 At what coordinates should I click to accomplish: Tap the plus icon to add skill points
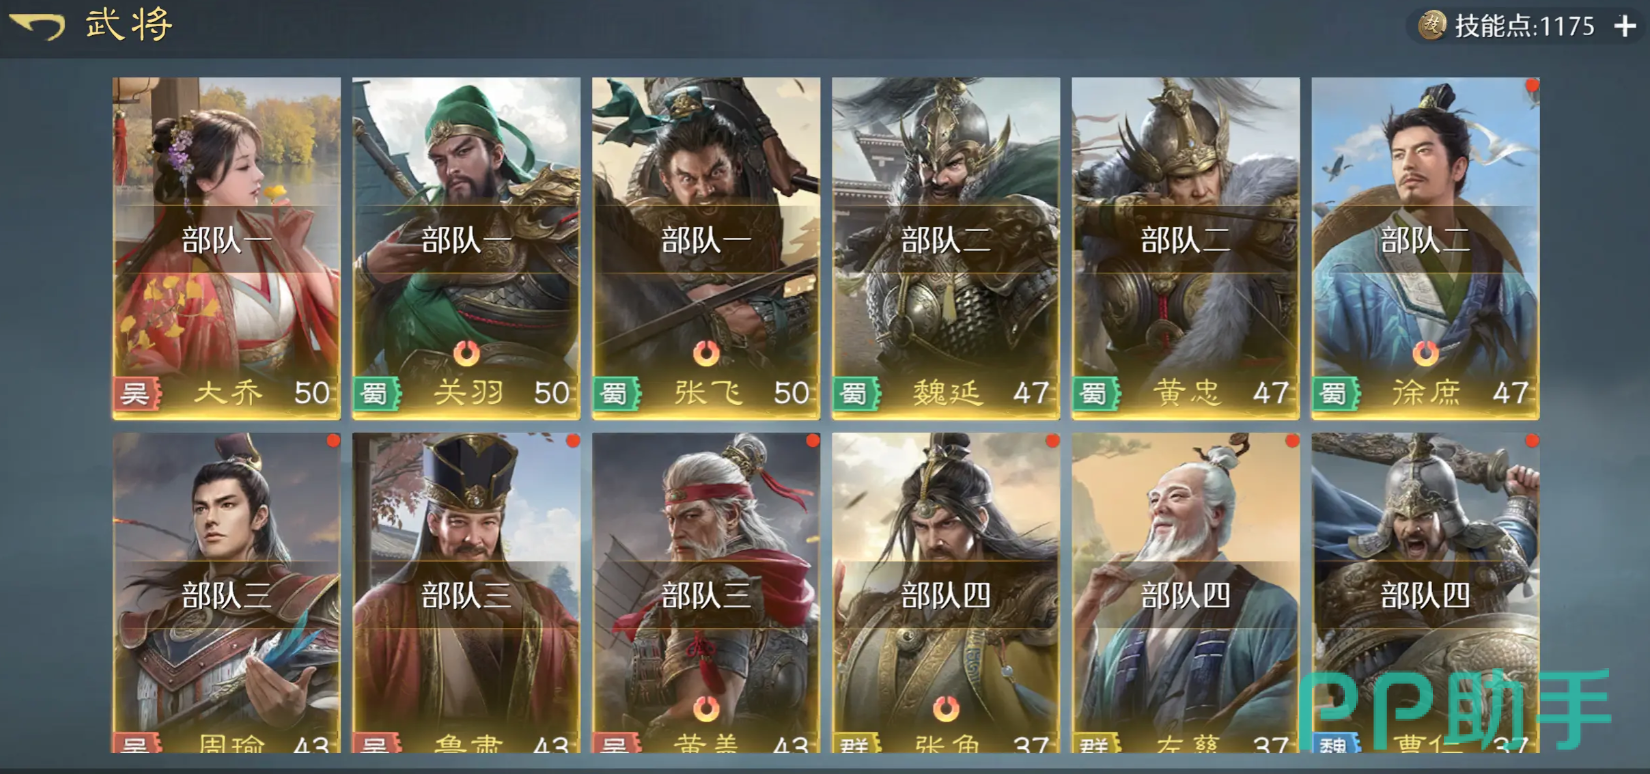click(x=1625, y=26)
